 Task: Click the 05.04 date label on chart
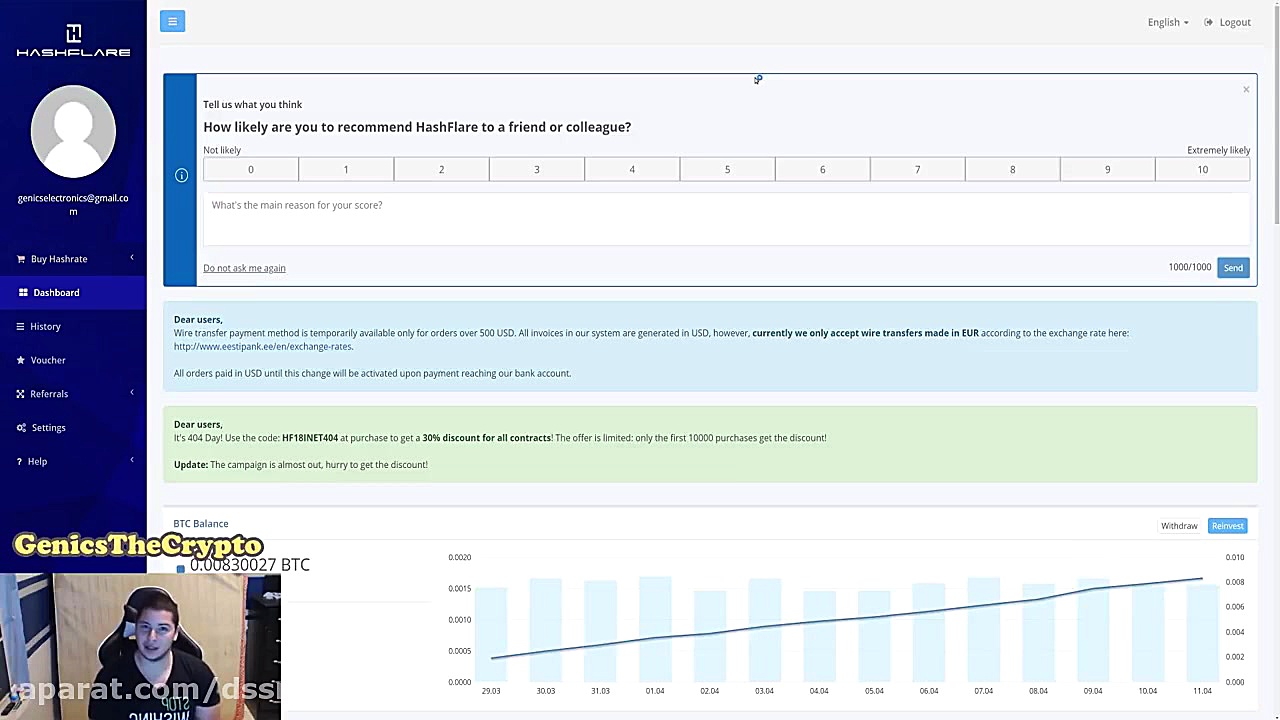[x=874, y=691]
